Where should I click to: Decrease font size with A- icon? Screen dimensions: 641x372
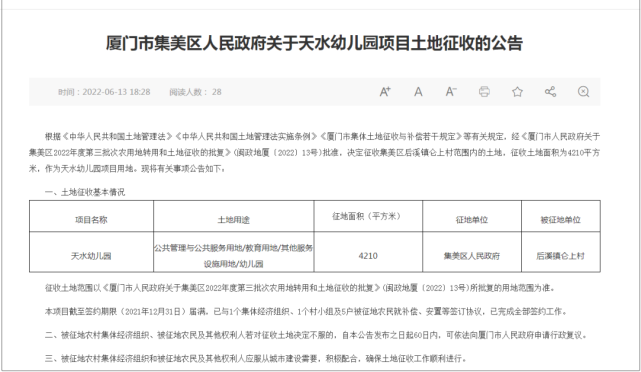click(451, 92)
